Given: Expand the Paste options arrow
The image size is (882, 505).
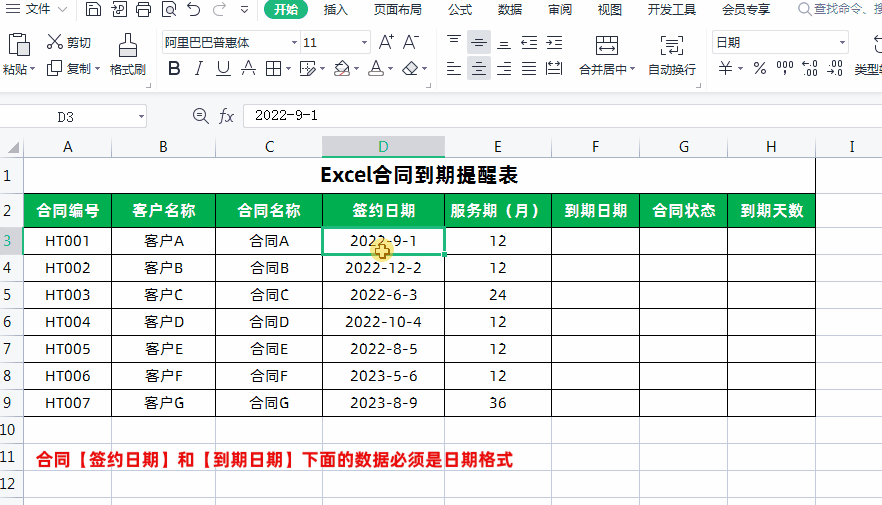Looking at the screenshot, I should [x=33, y=69].
